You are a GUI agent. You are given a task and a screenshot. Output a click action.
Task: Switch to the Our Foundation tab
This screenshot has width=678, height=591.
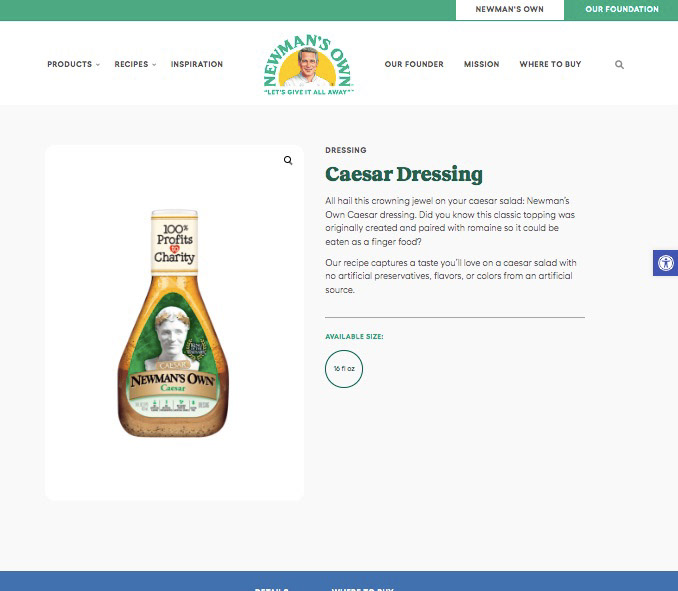pos(622,10)
